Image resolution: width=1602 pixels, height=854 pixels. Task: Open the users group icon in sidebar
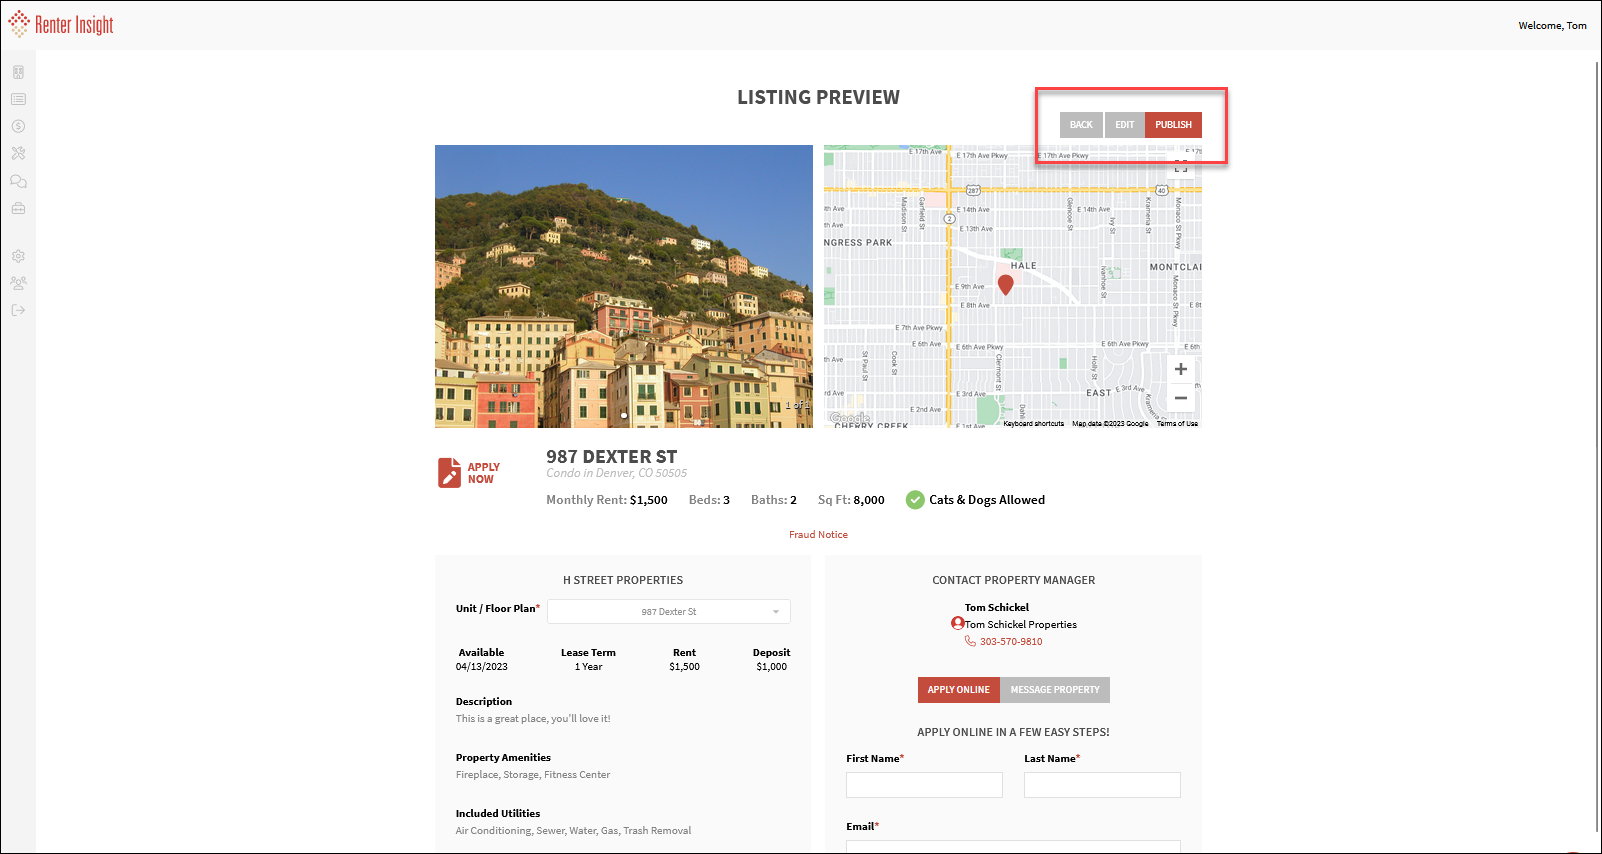(x=18, y=283)
